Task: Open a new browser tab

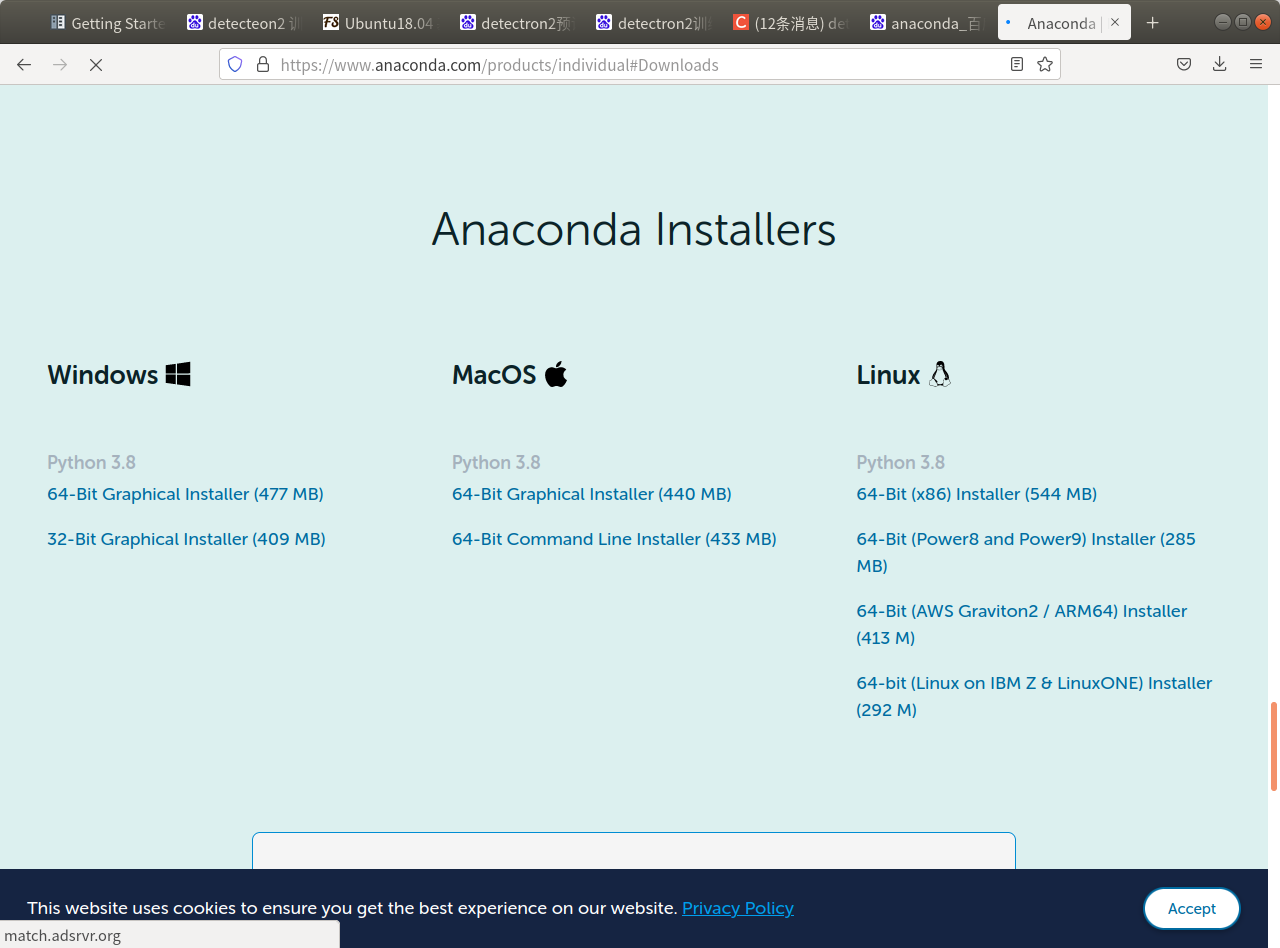Action: coord(1153,22)
